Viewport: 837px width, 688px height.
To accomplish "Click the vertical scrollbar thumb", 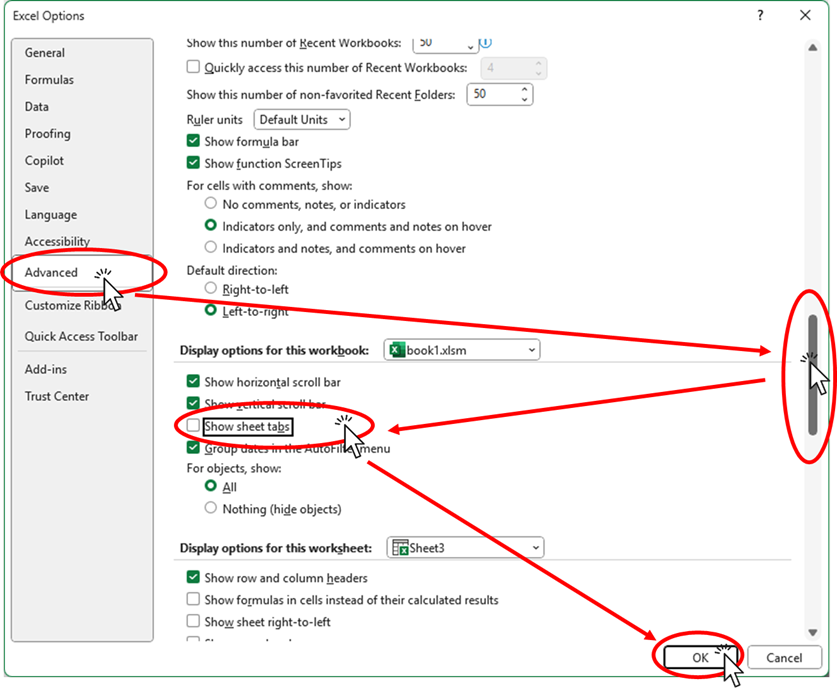I will pyautogui.click(x=812, y=375).
